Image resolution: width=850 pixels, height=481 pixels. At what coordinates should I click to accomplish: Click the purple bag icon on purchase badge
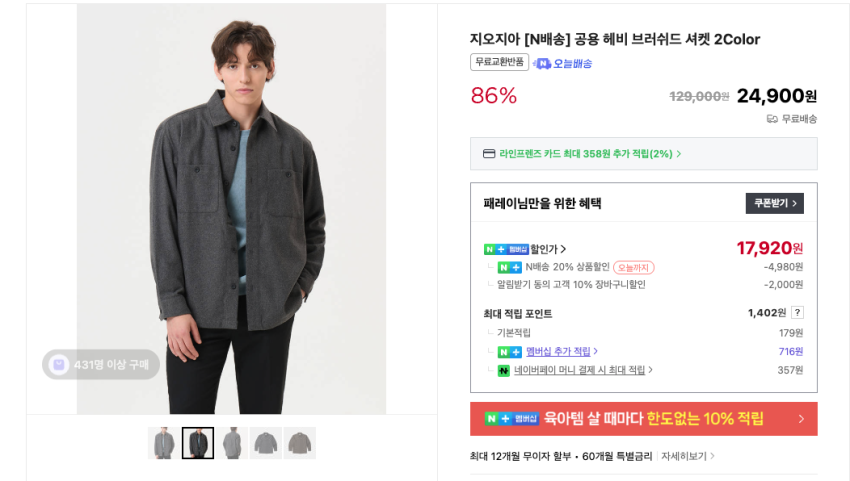(59, 365)
